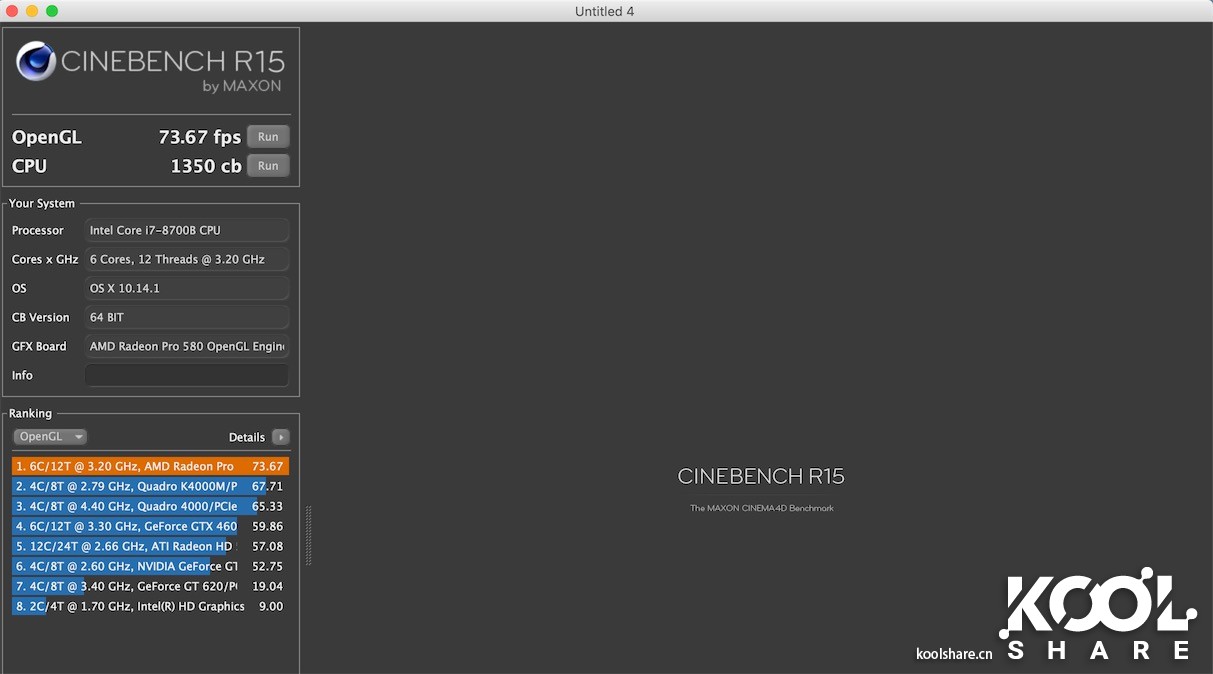The height and width of the screenshot is (674, 1213).
Task: Select the GeForce GT 620 ranking row
Action: [150, 586]
